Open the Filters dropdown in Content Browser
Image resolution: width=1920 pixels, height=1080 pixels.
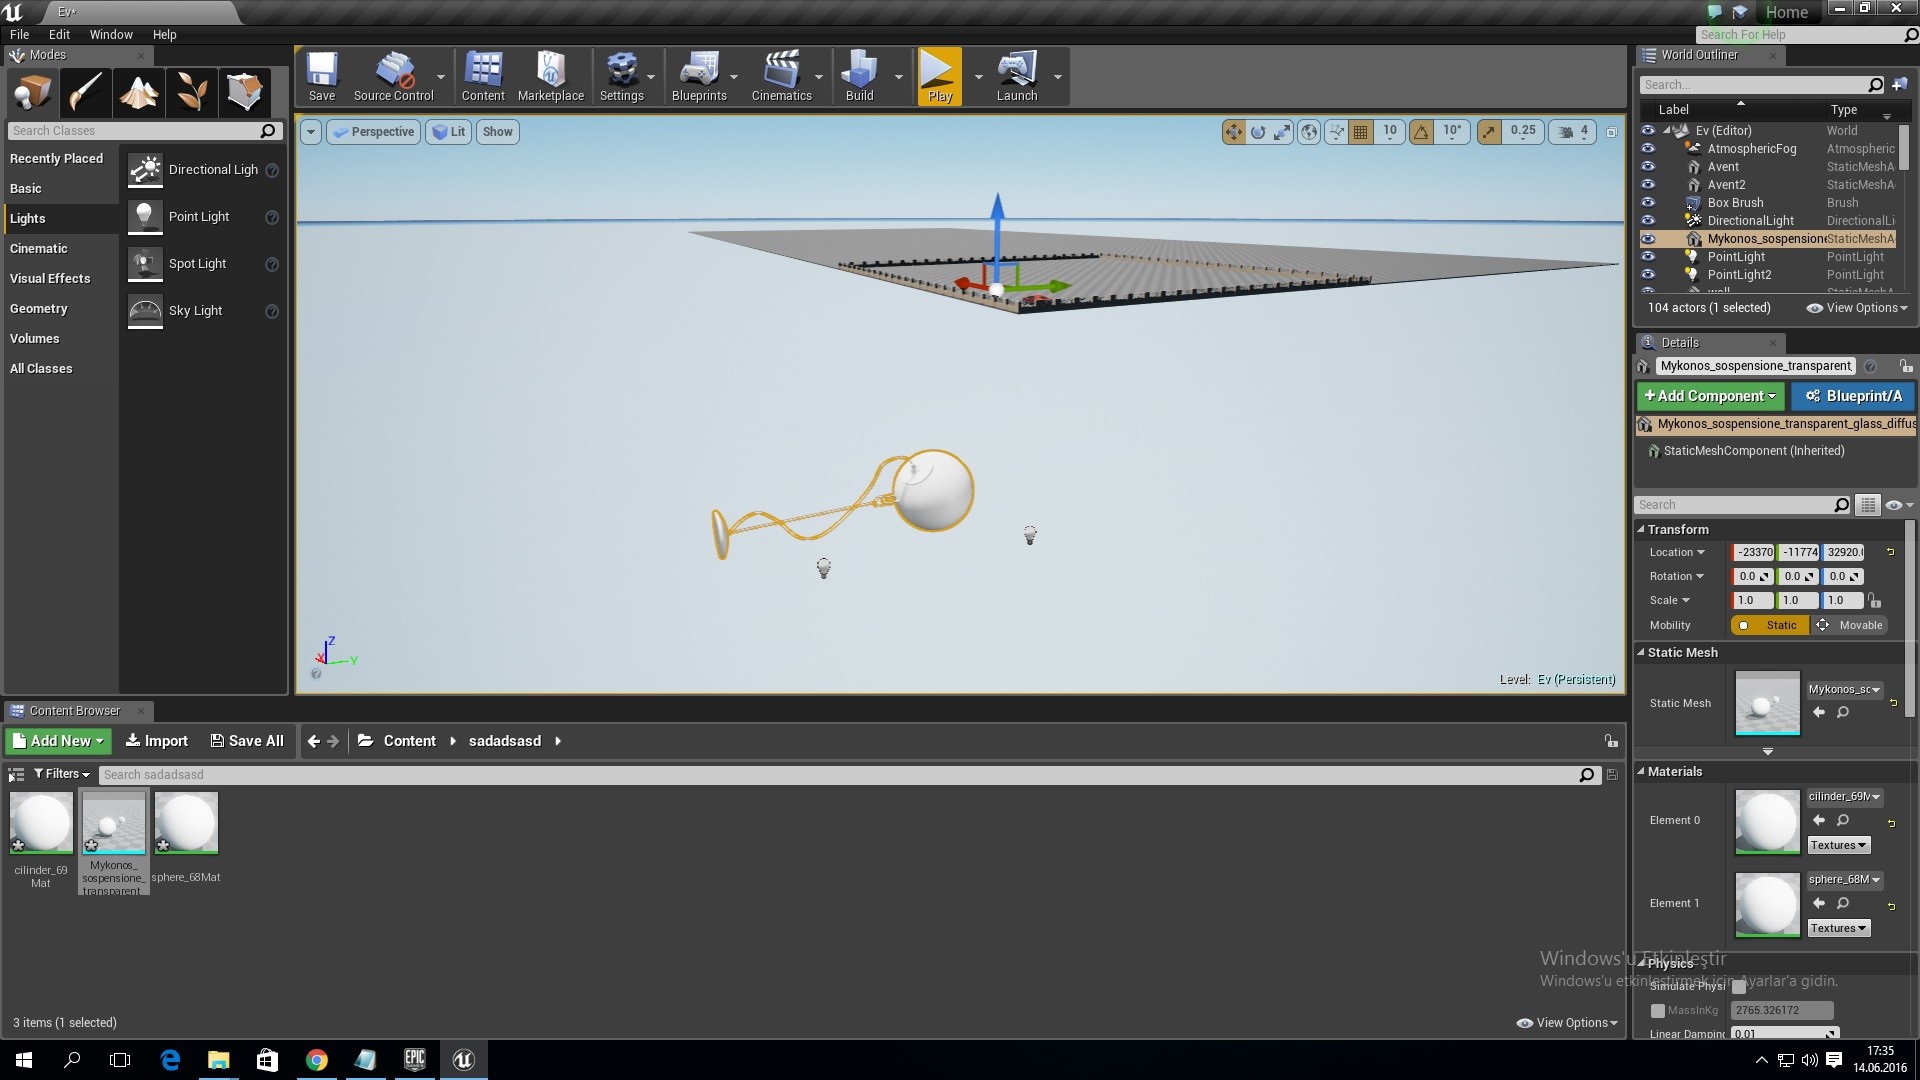62,774
